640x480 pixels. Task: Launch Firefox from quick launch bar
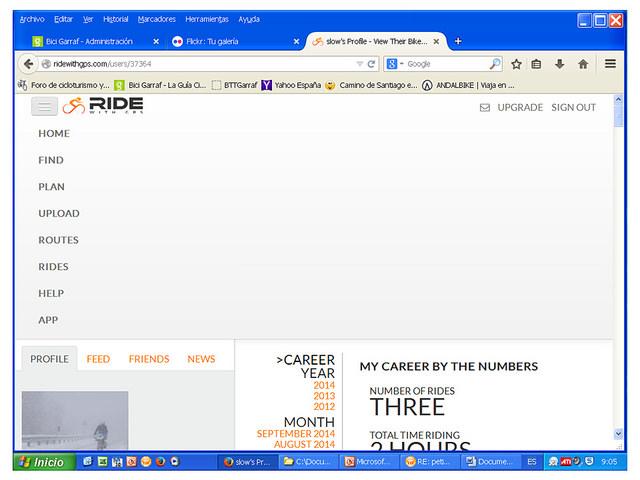tap(160, 462)
